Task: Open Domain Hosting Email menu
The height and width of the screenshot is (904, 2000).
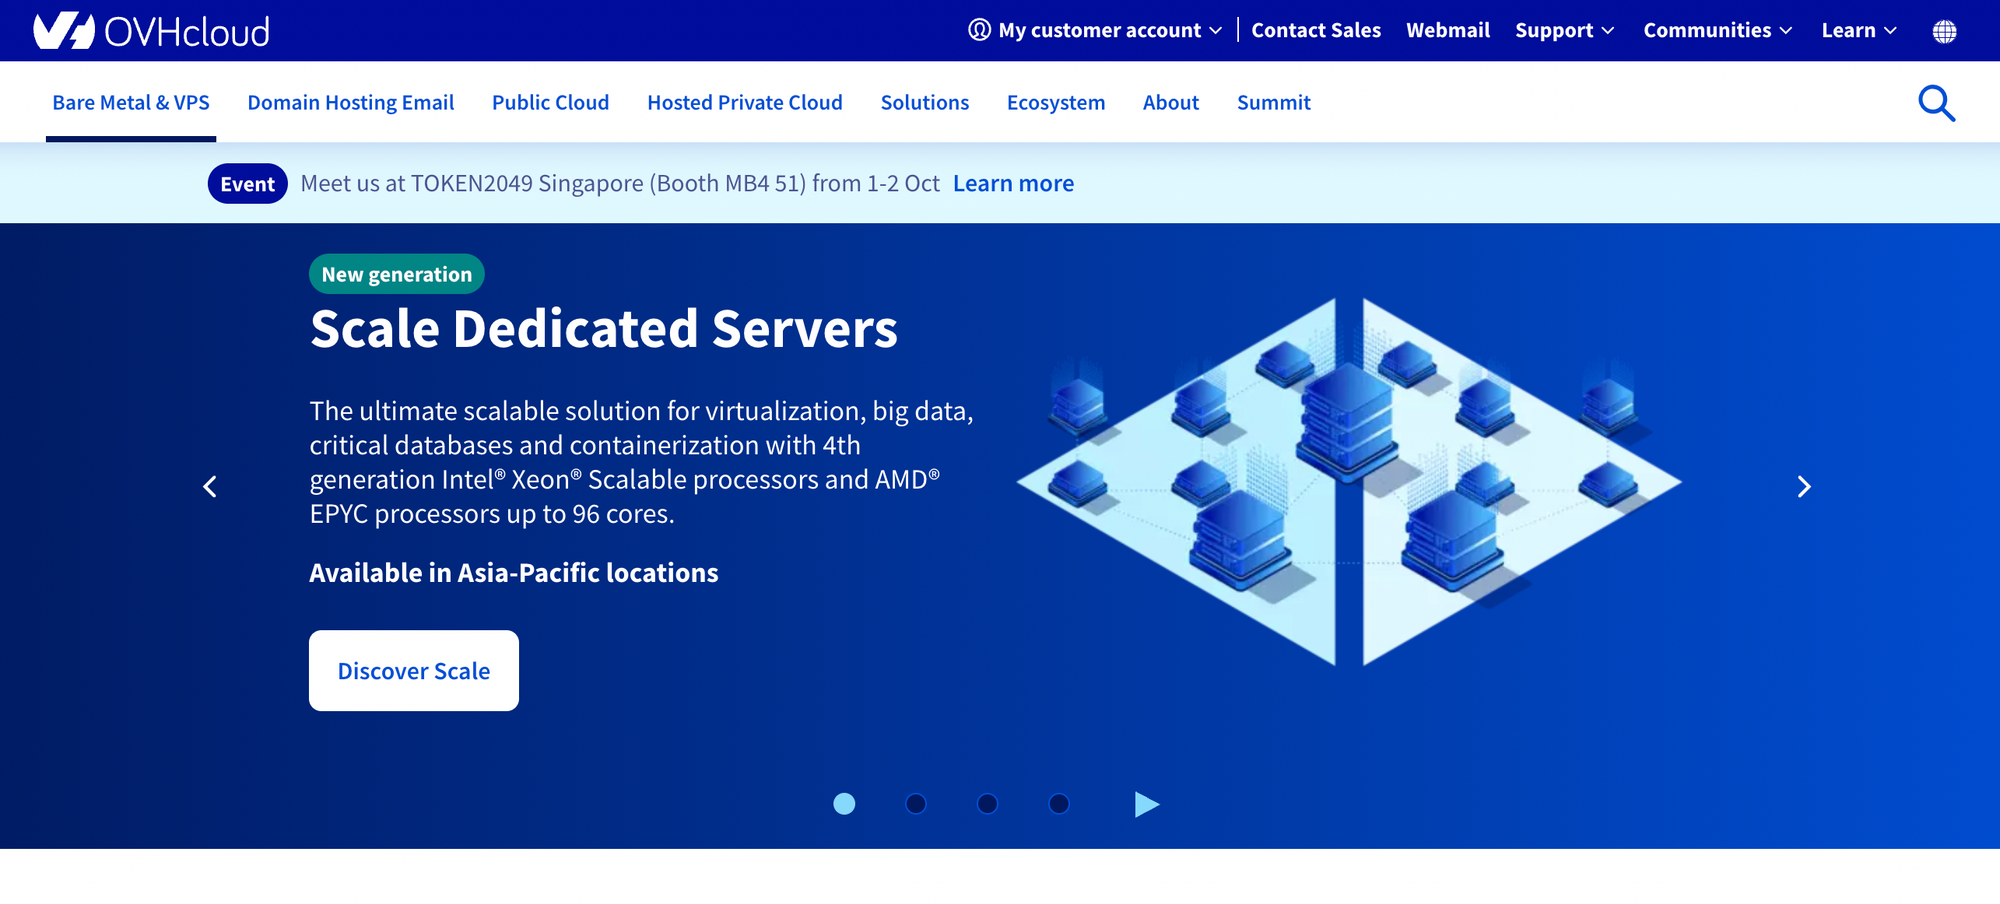Action: (351, 102)
